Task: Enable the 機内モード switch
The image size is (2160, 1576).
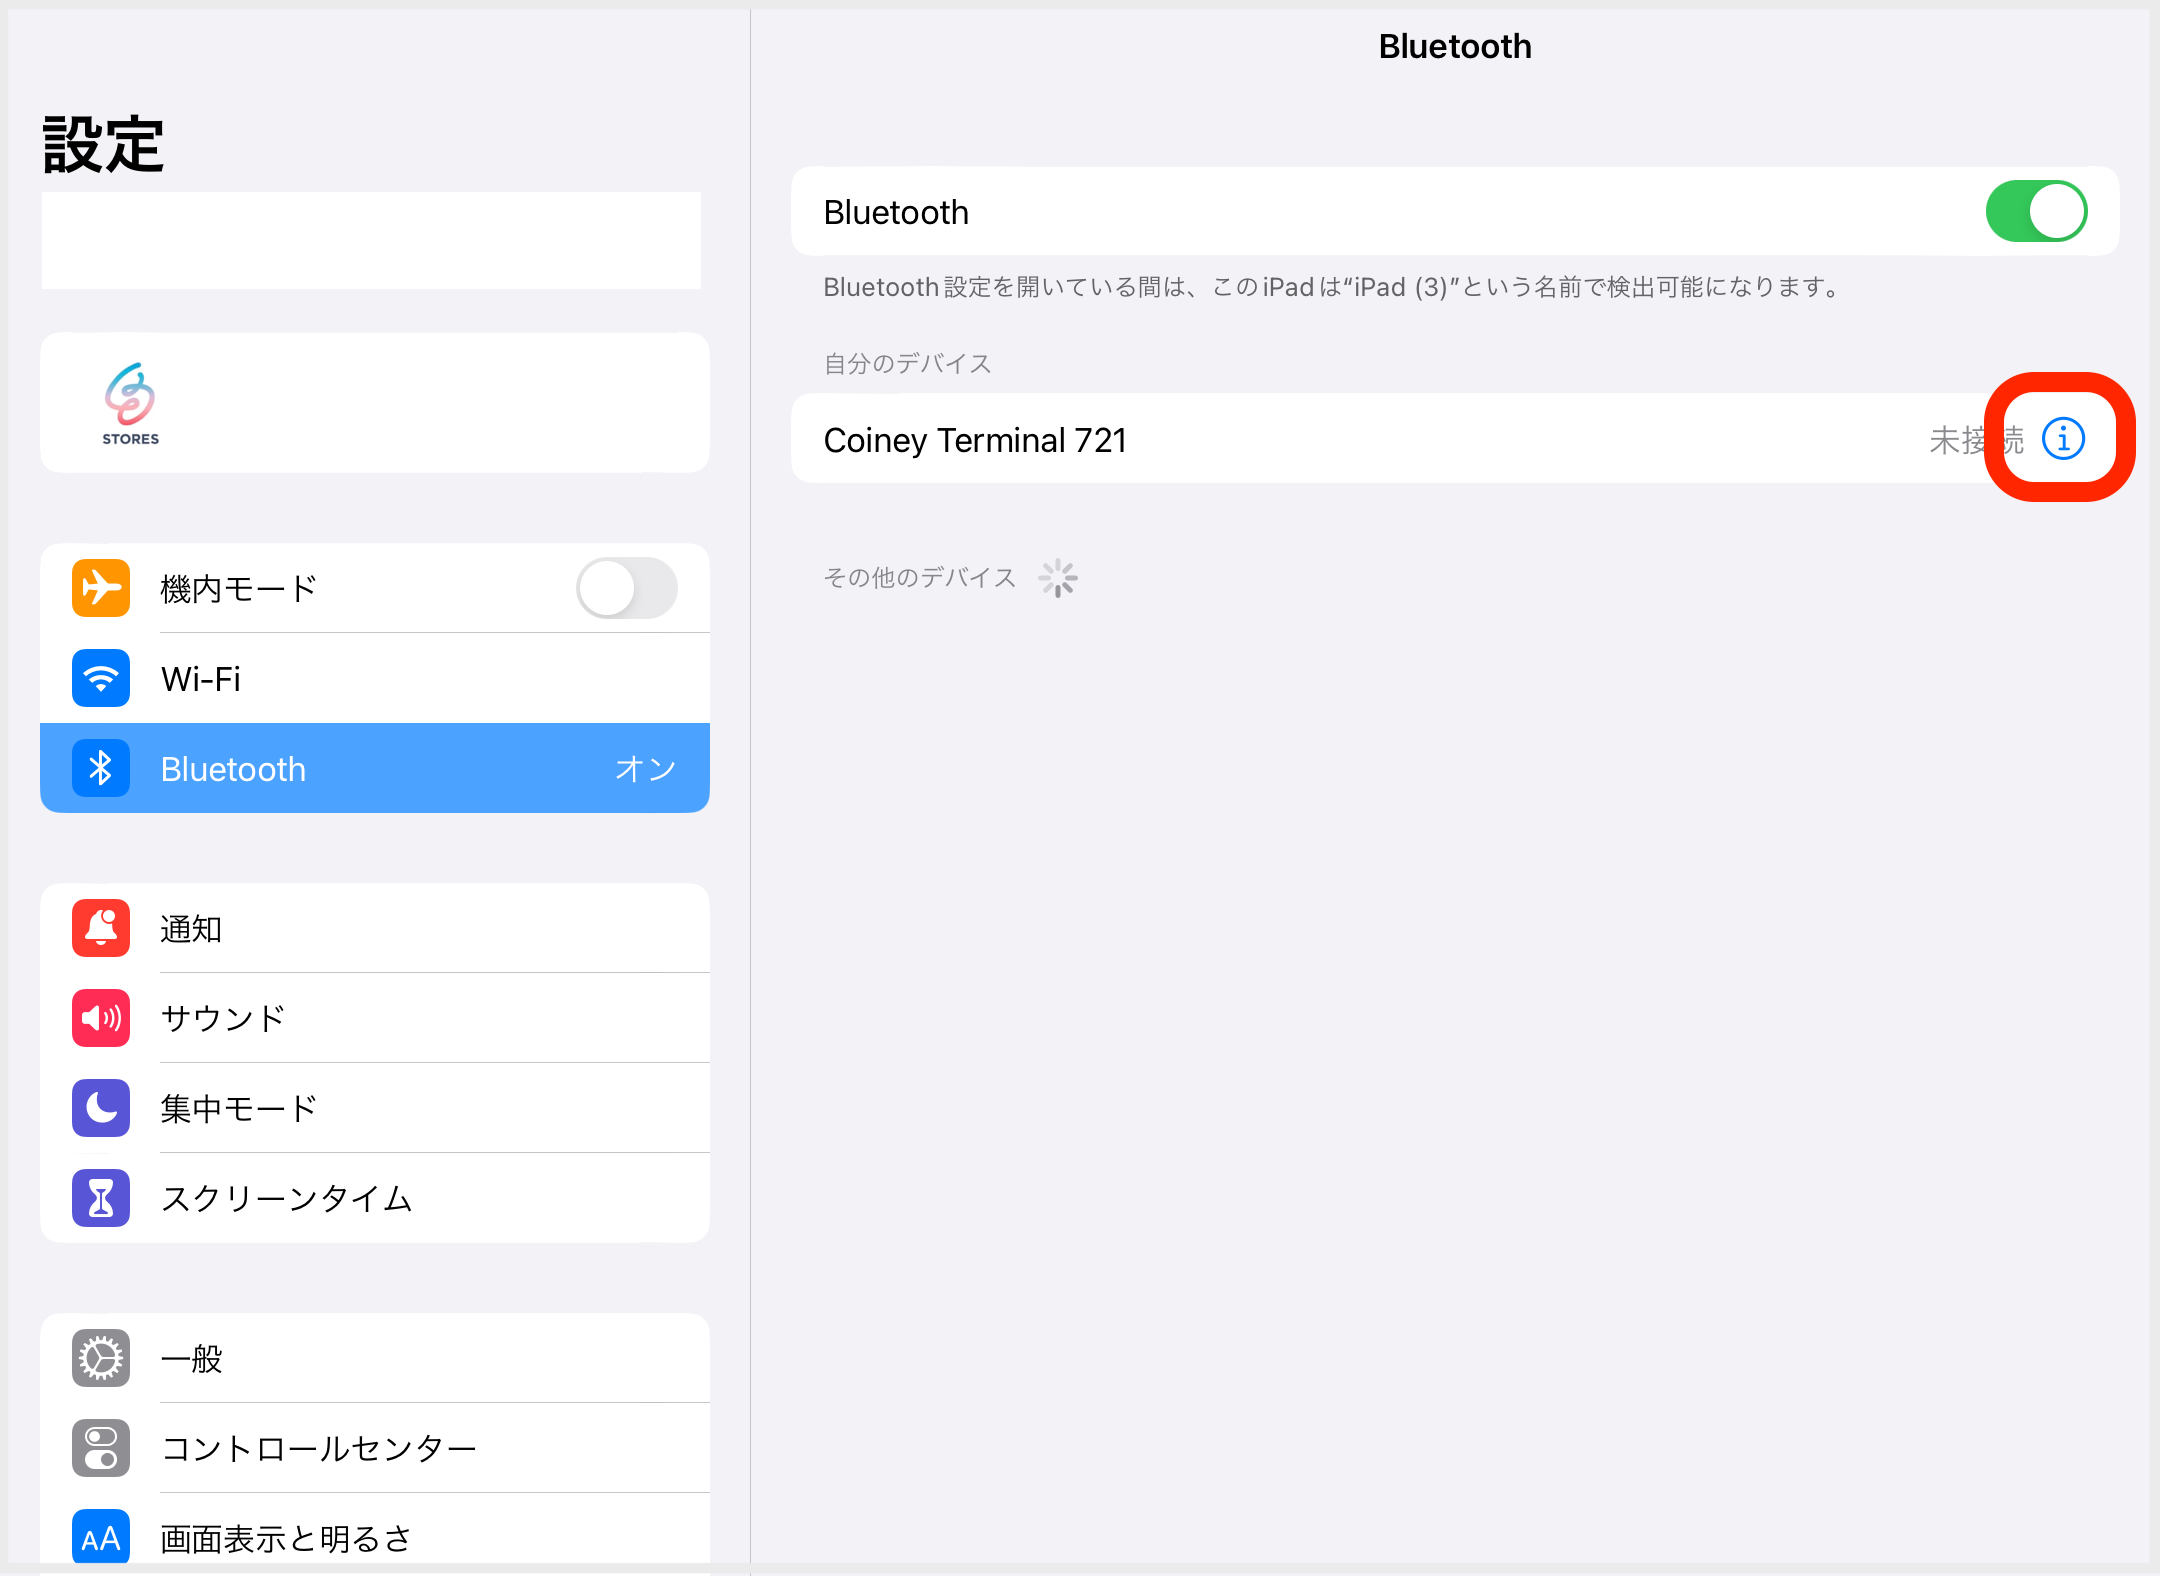Action: click(x=627, y=588)
